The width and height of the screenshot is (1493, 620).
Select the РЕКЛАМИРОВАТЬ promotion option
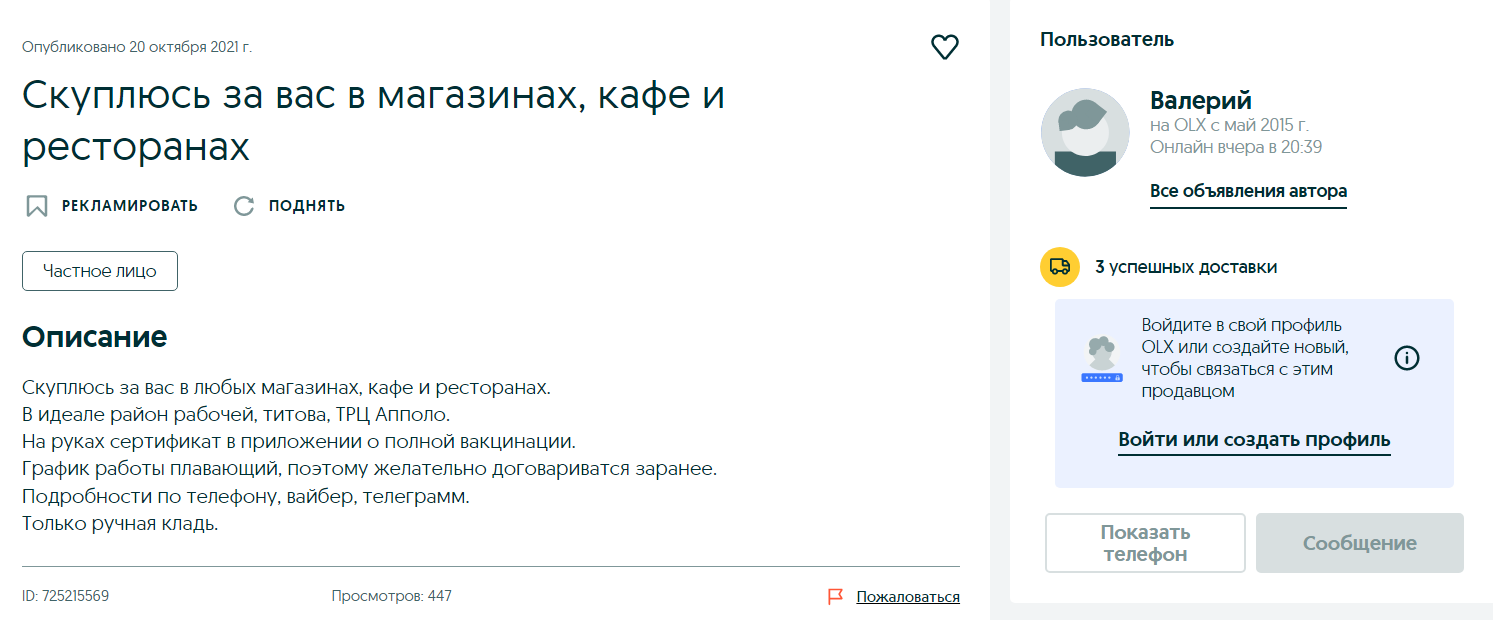pyautogui.click(x=130, y=204)
